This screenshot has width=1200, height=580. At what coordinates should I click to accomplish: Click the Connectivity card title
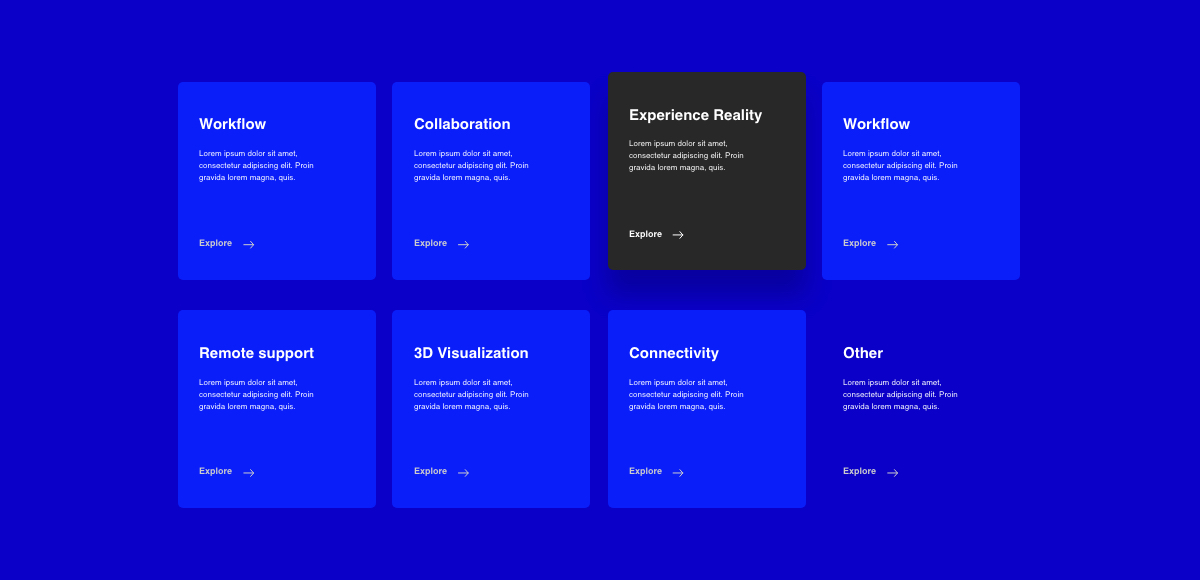673,353
